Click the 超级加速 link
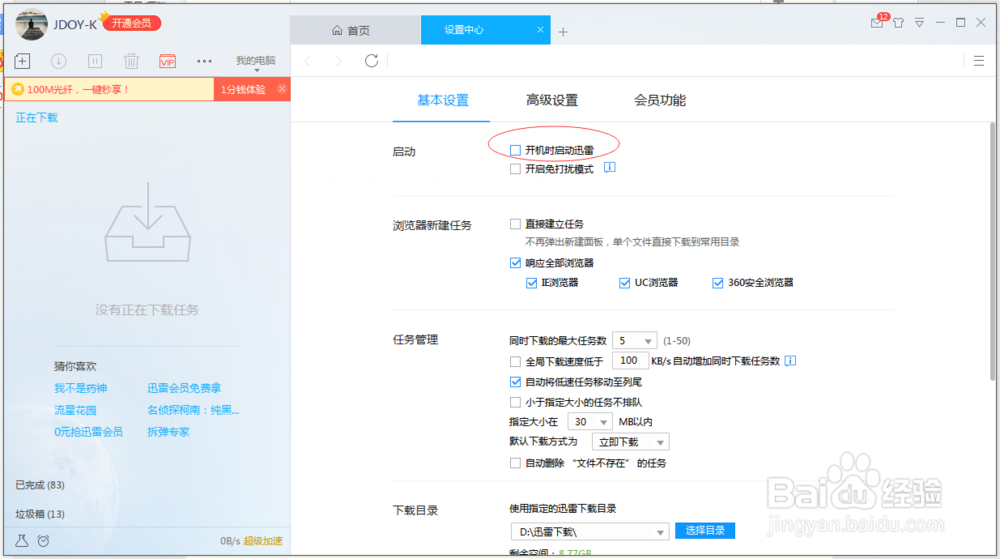Image resolution: width=1000 pixels, height=559 pixels. click(x=263, y=541)
